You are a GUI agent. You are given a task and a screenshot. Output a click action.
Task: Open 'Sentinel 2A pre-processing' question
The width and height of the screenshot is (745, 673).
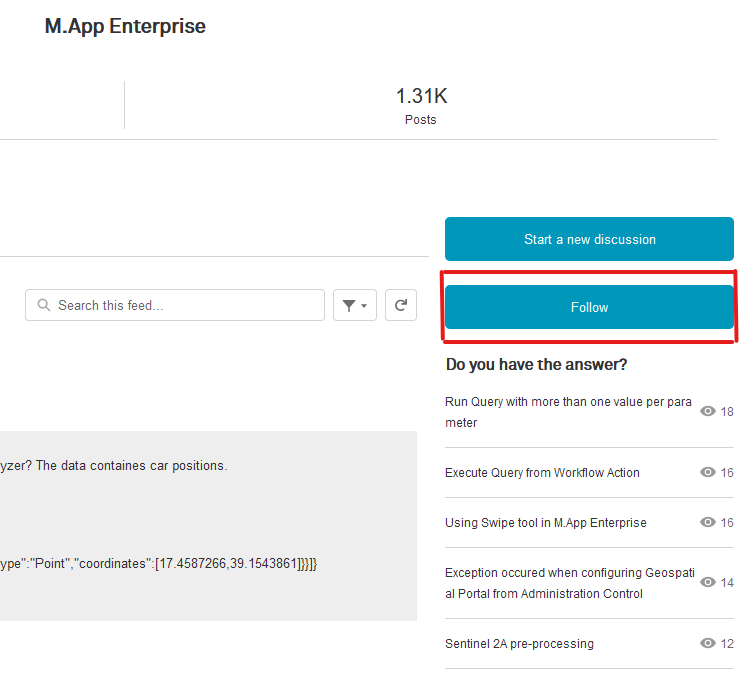pos(519,644)
